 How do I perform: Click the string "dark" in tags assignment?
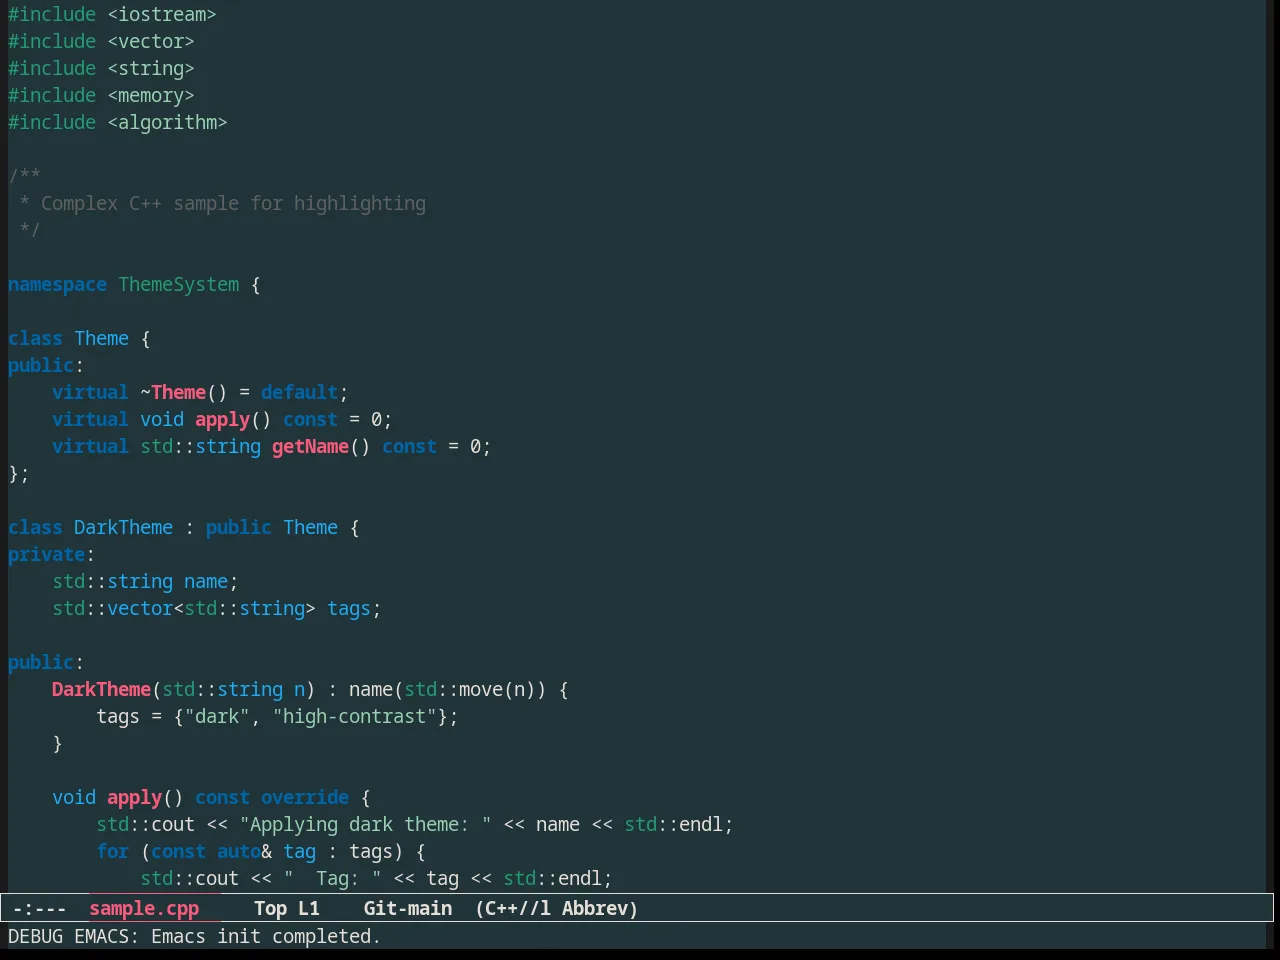point(217,716)
